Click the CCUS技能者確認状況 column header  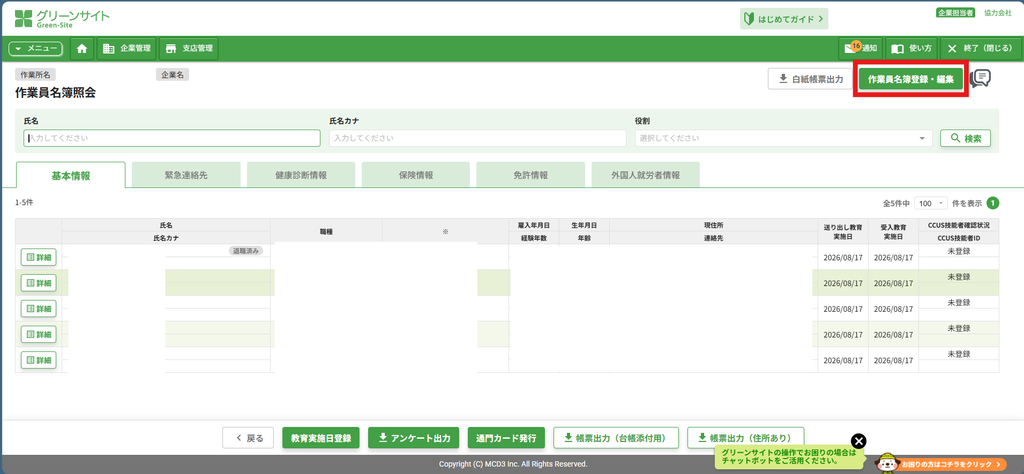pos(959,225)
